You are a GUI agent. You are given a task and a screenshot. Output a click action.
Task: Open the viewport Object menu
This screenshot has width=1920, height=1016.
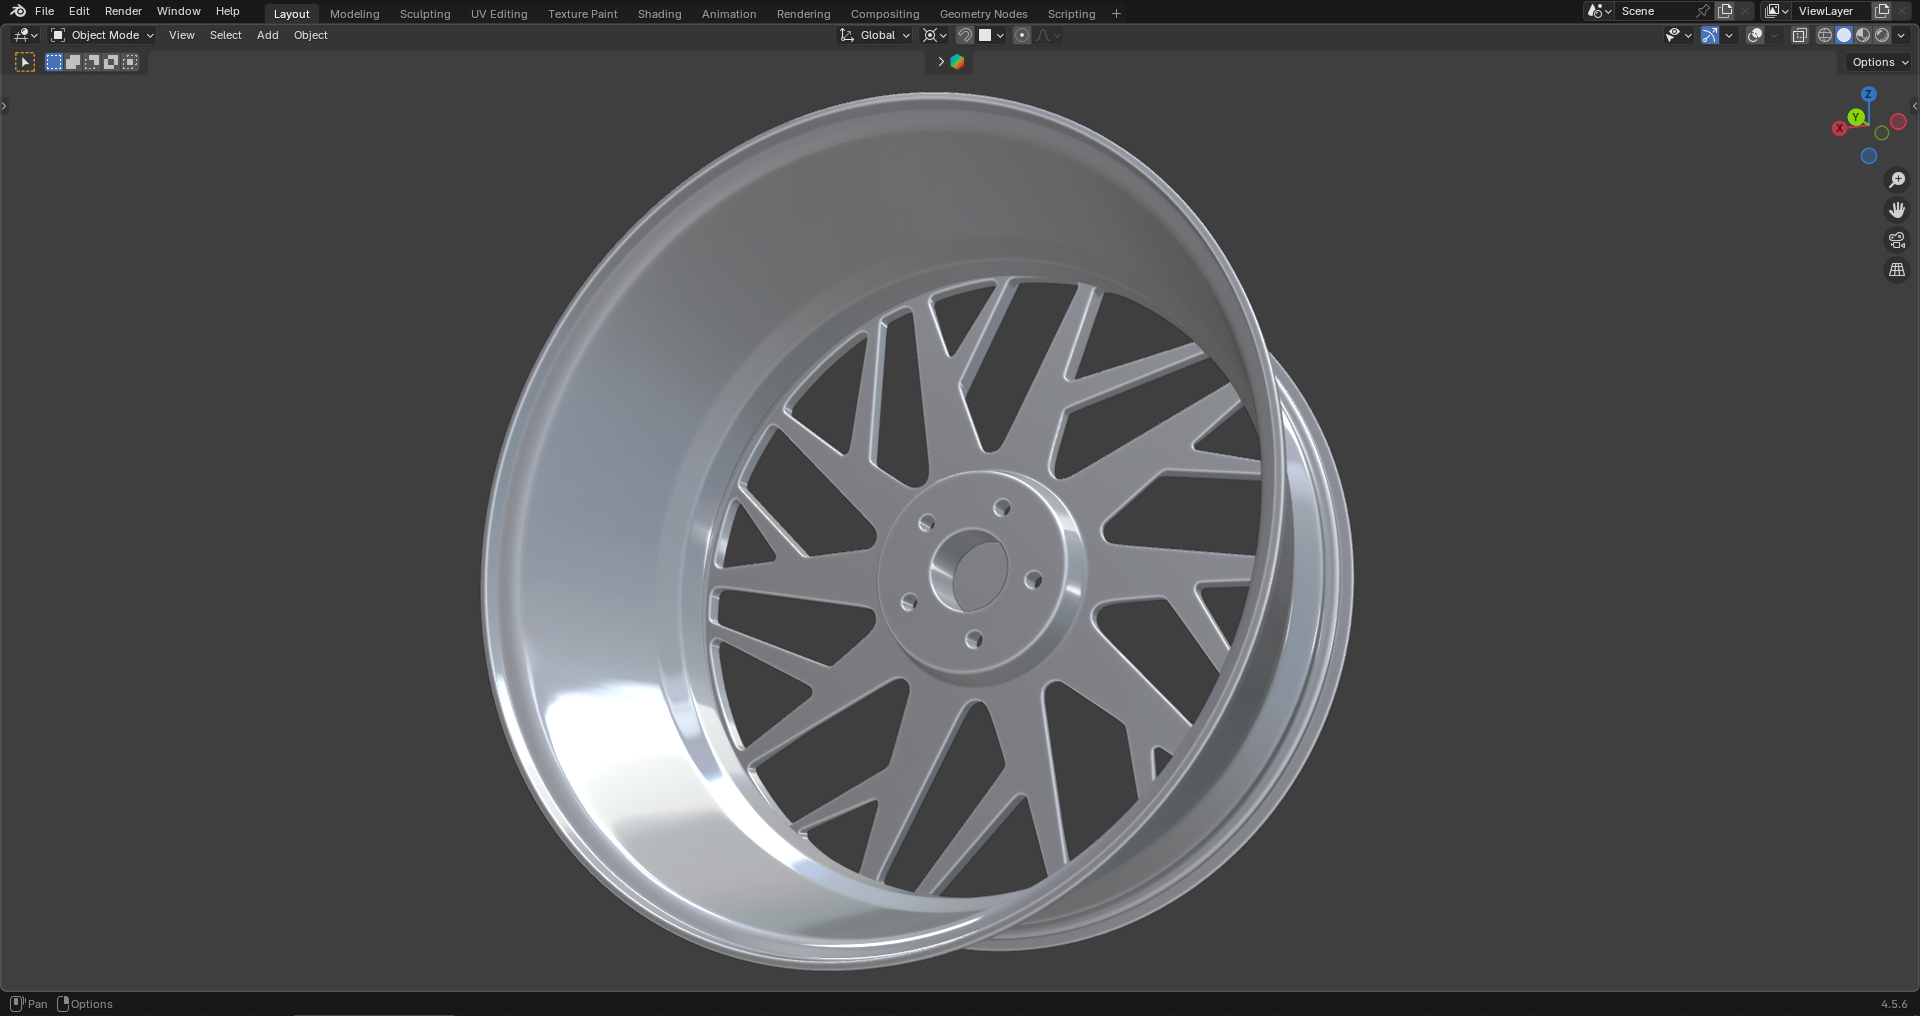311,35
